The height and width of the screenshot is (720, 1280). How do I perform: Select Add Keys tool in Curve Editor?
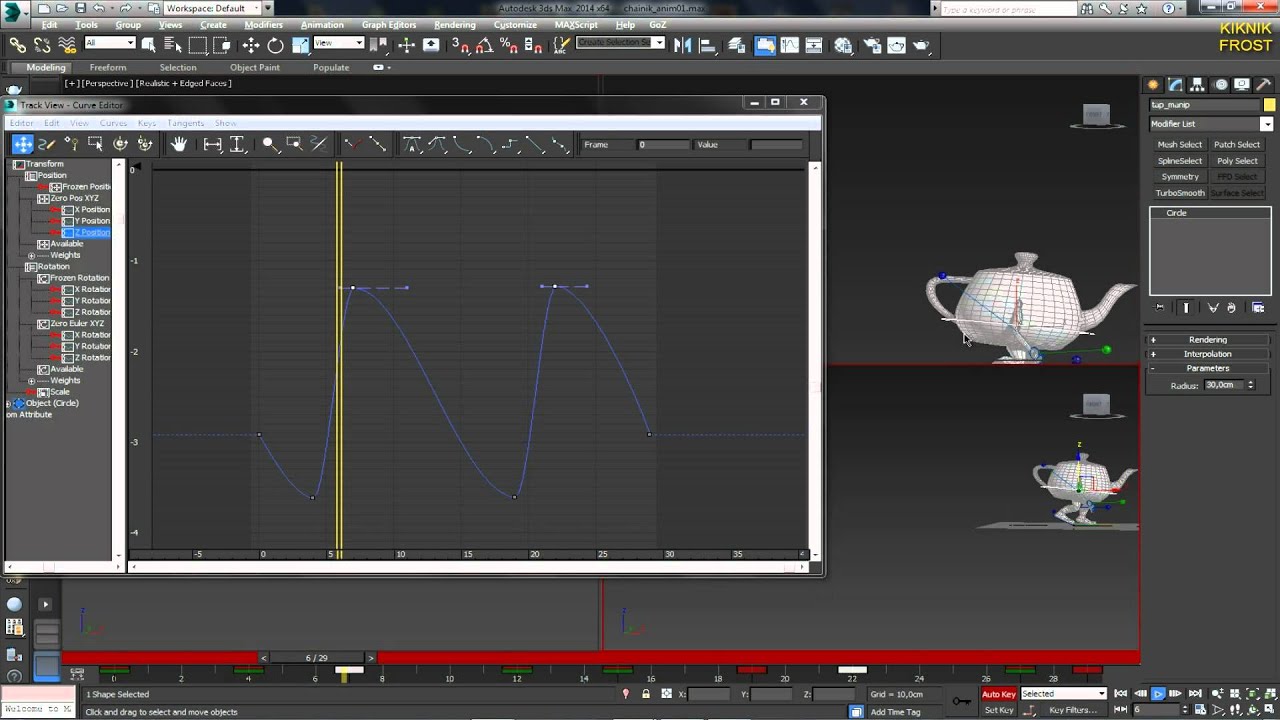click(71, 144)
